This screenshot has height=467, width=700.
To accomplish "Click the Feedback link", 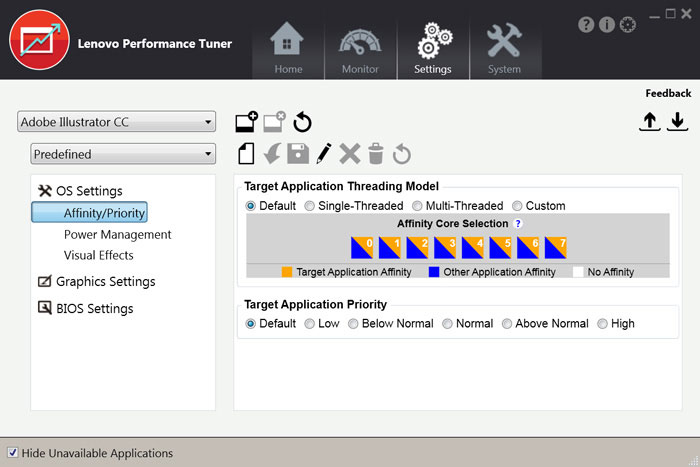I will tap(667, 93).
